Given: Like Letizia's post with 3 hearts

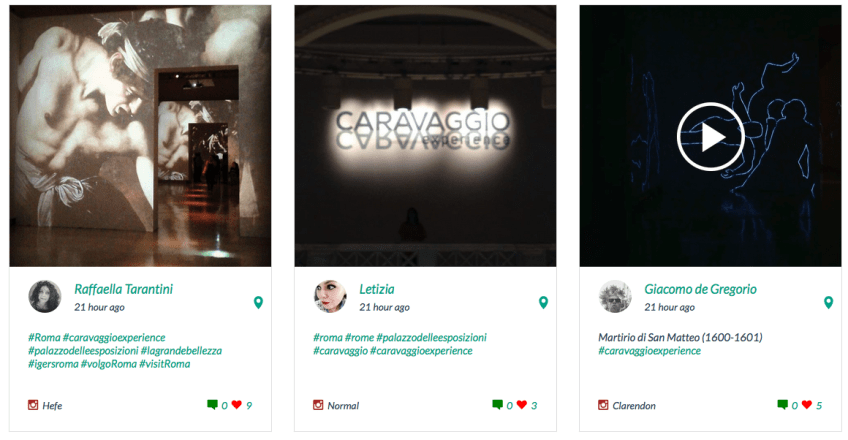Looking at the screenshot, I should (x=521, y=404).
